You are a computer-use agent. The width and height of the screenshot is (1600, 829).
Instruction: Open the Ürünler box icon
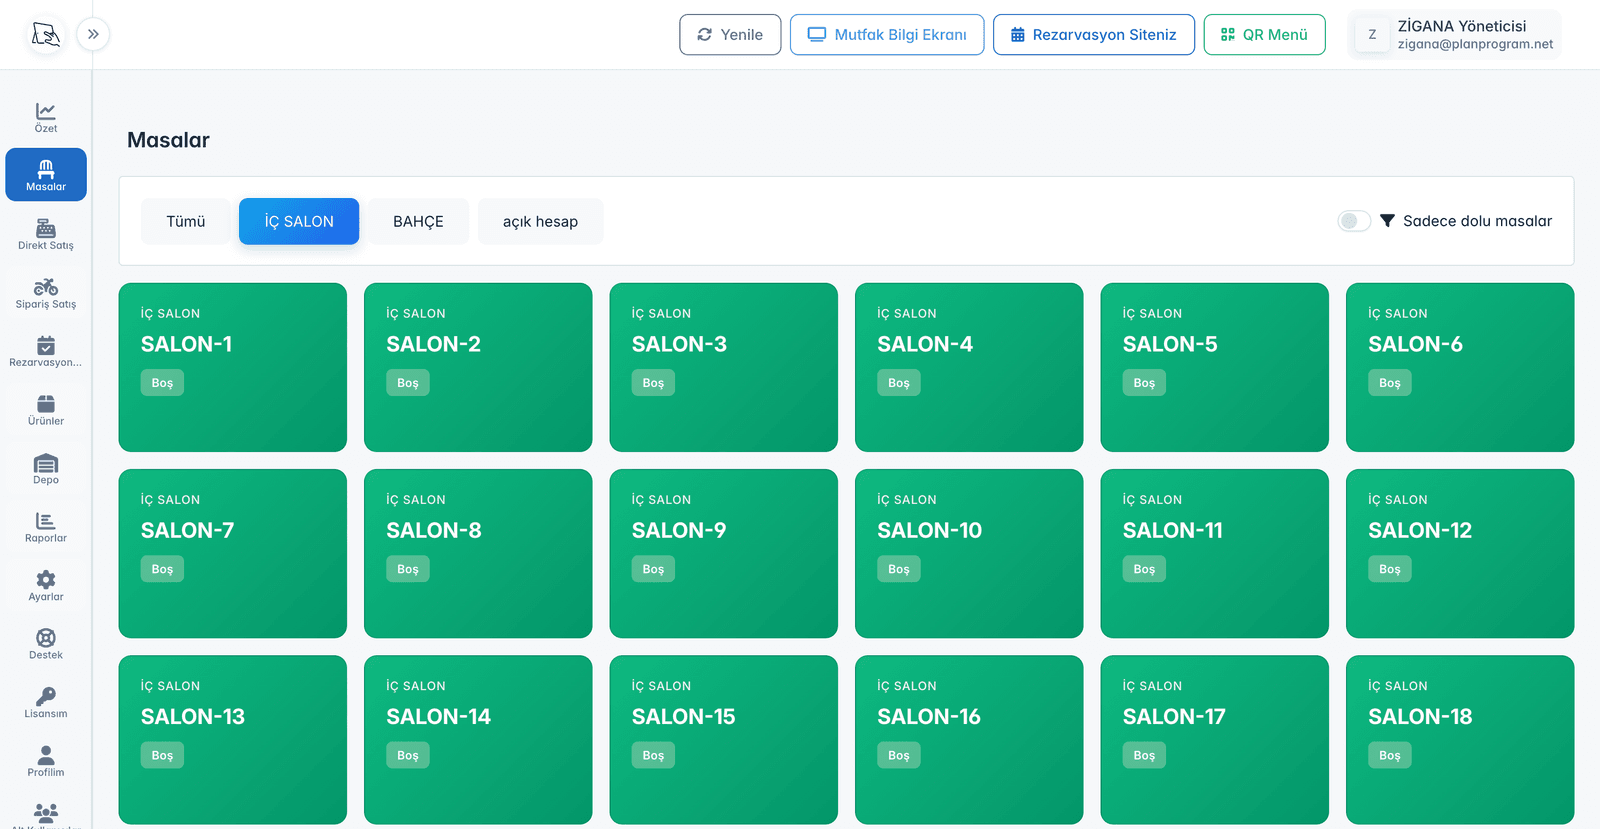(46, 404)
